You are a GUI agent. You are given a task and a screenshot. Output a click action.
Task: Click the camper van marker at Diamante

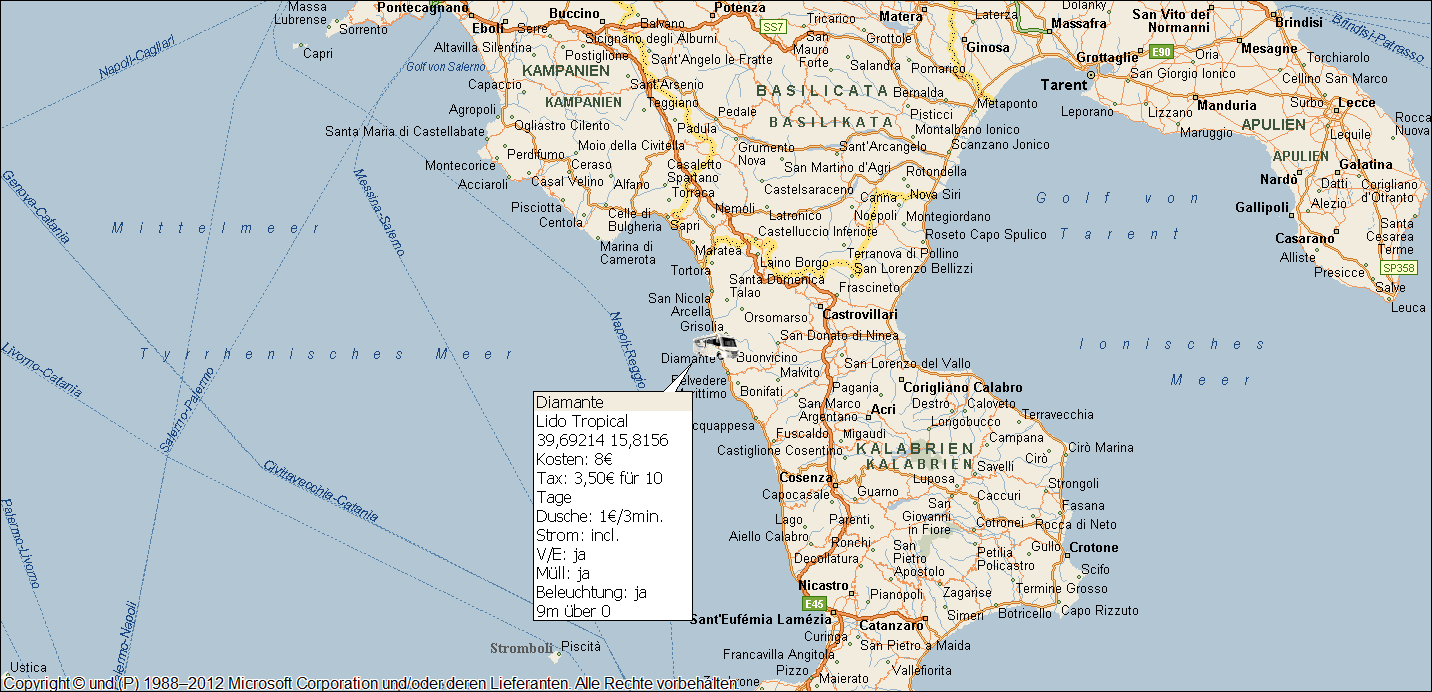716,347
